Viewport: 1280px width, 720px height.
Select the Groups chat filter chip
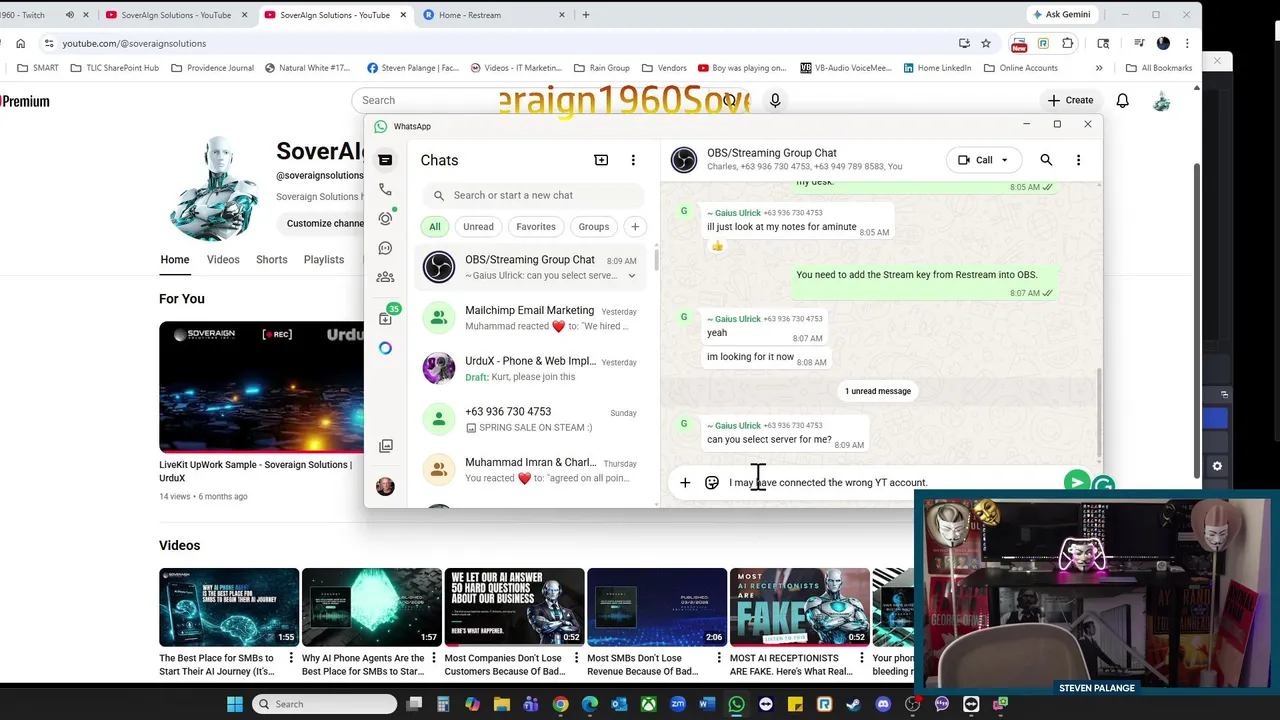[x=594, y=227]
